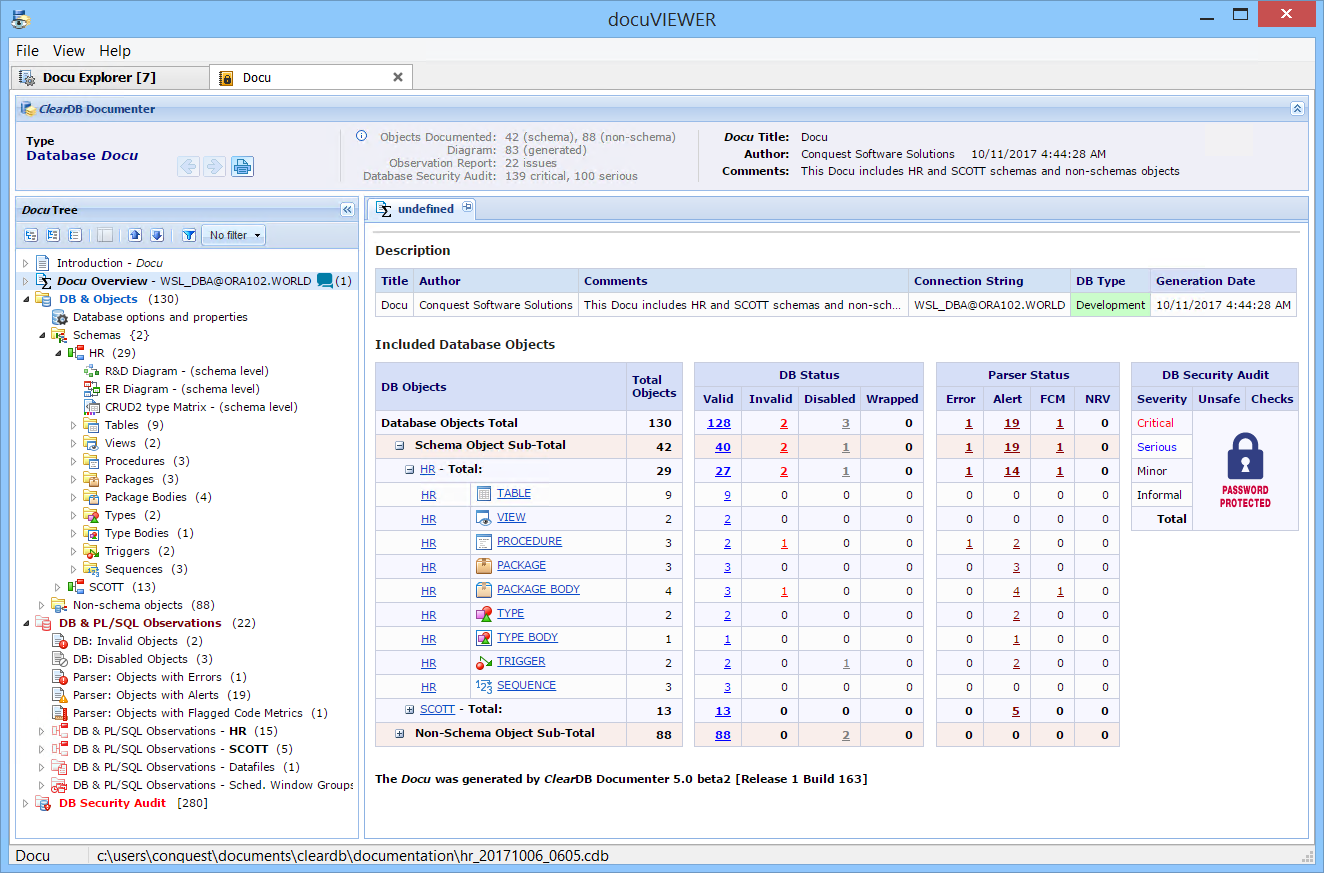This screenshot has width=1324, height=873.
Task: Collapse the HR Total row in table
Action: (x=409, y=469)
